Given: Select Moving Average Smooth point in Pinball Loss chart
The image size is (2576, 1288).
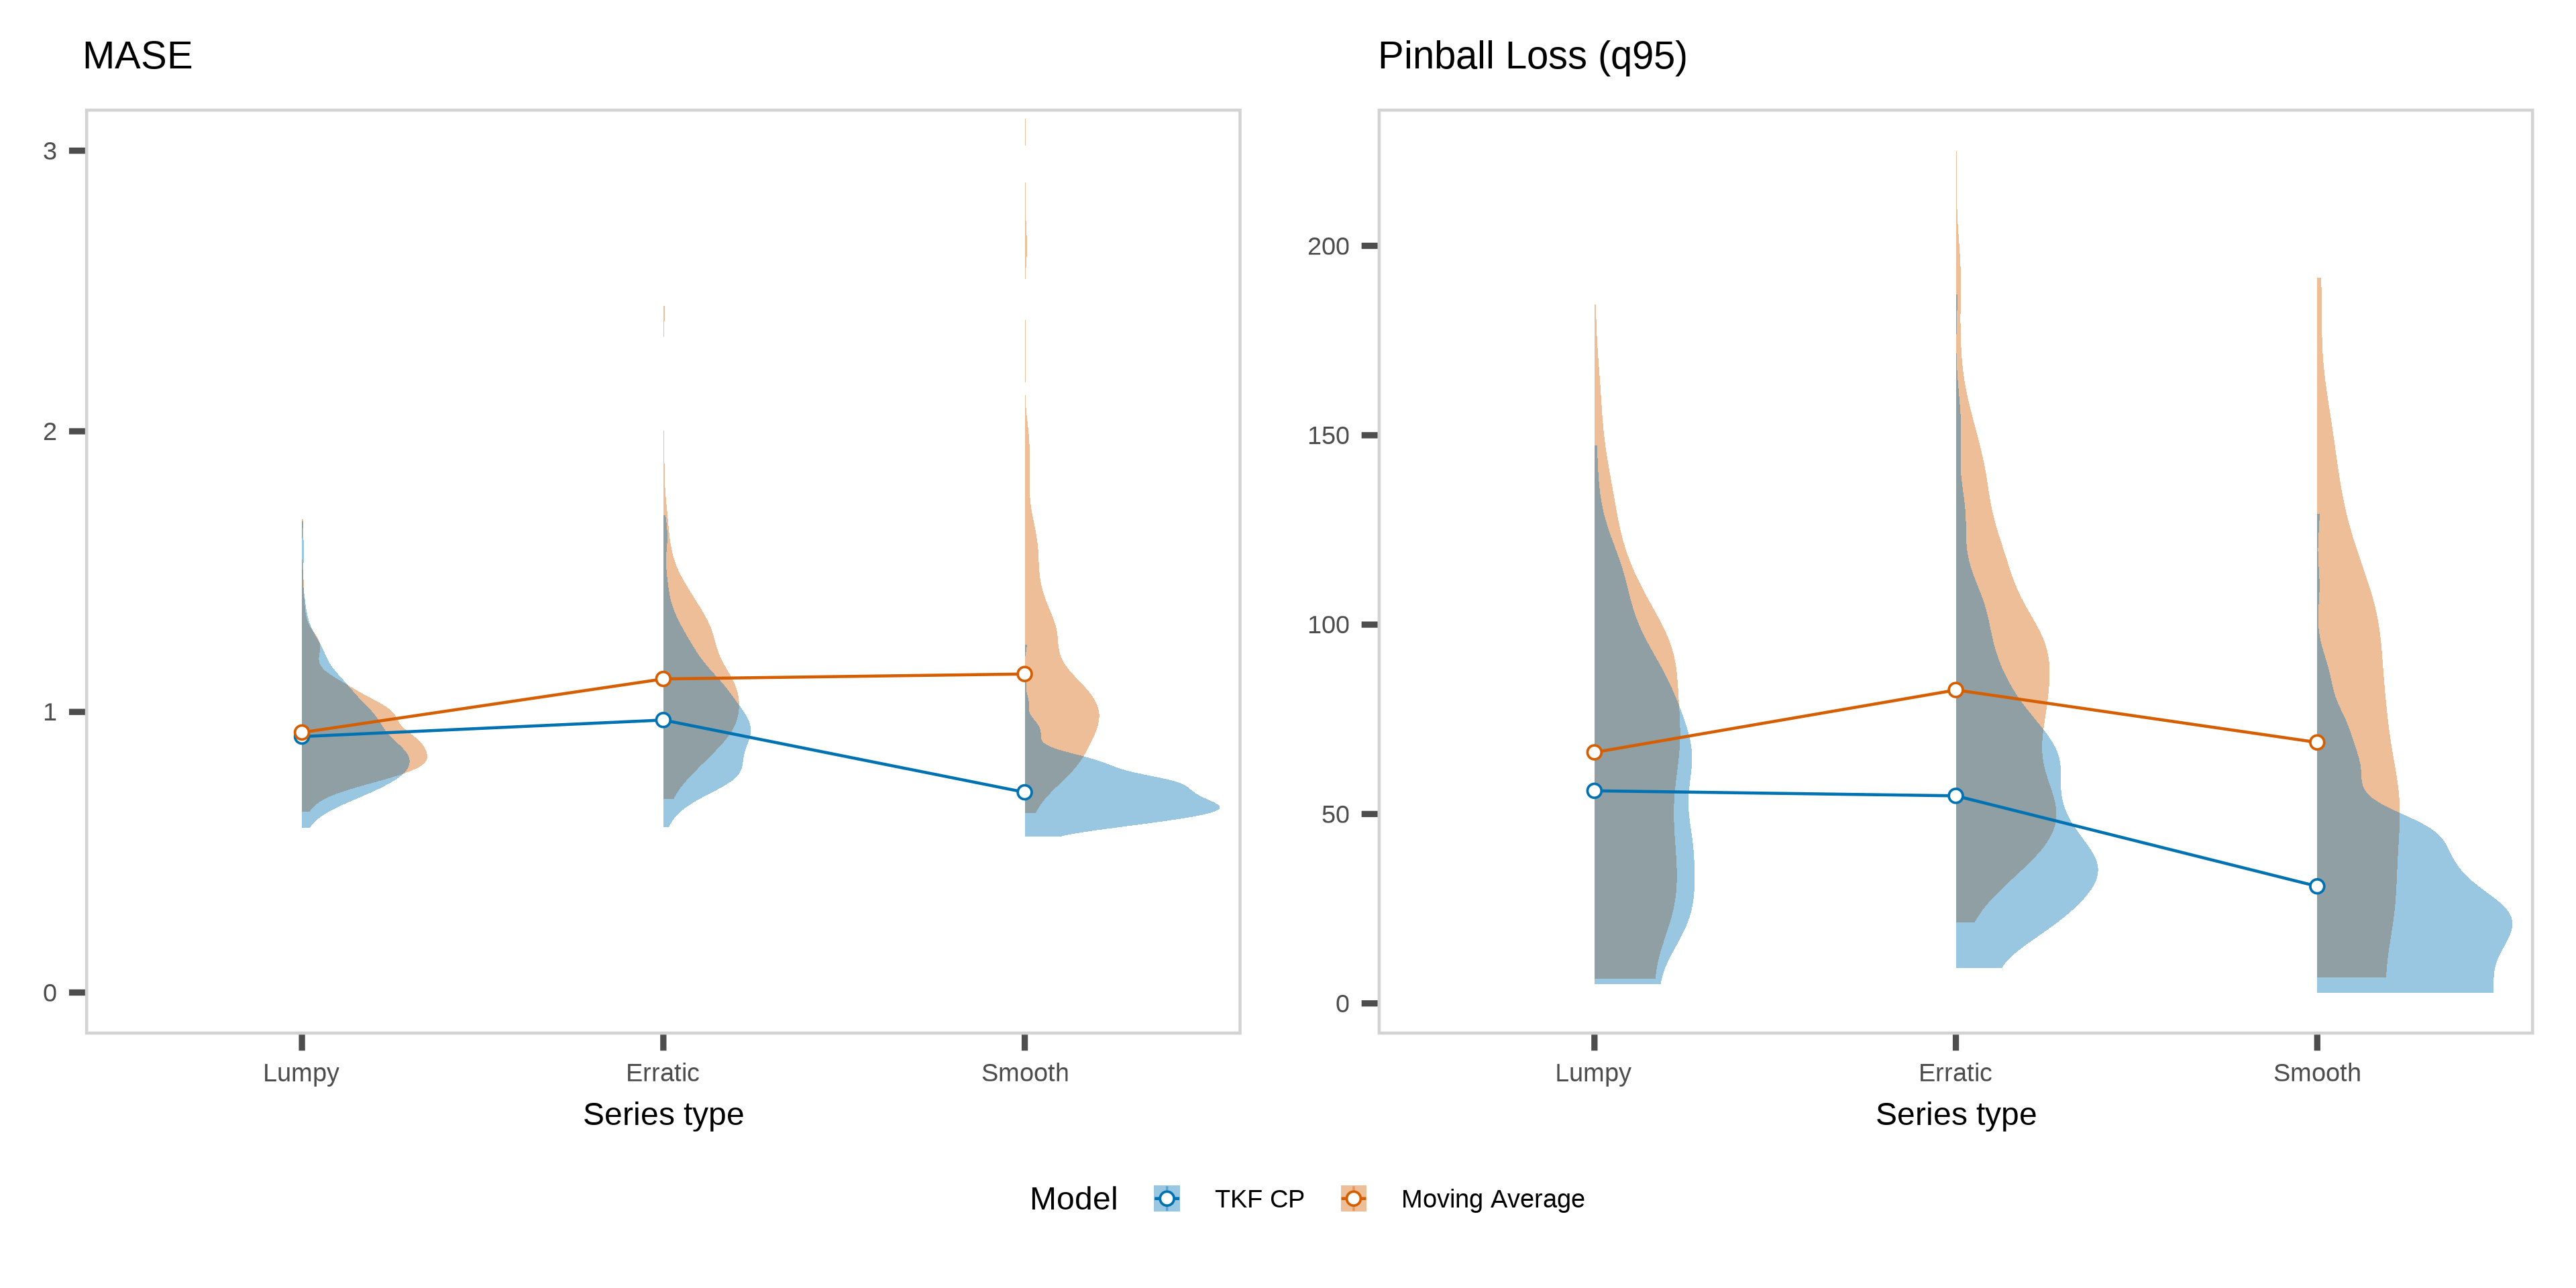Looking at the screenshot, I should coord(2316,742).
